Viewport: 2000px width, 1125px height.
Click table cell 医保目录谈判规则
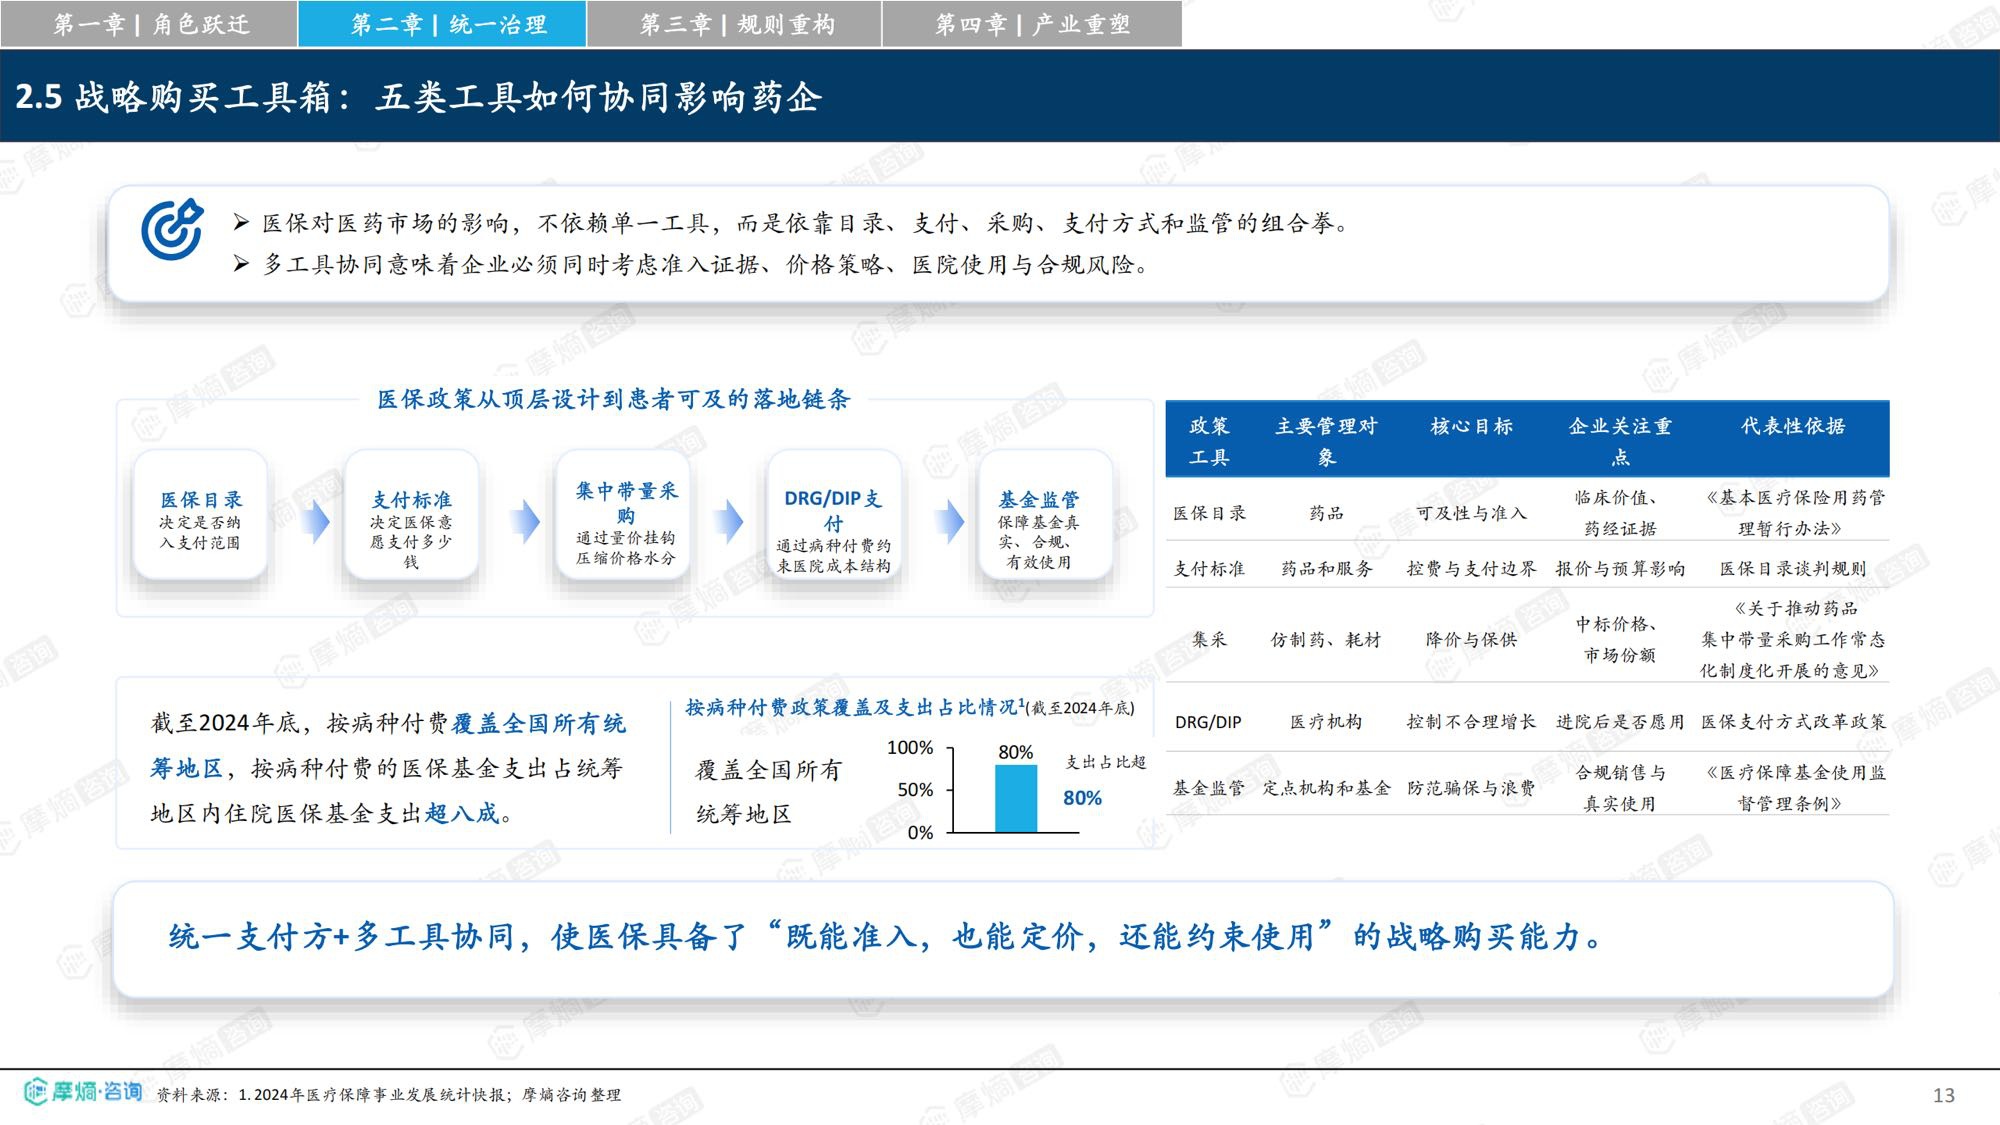[1793, 569]
